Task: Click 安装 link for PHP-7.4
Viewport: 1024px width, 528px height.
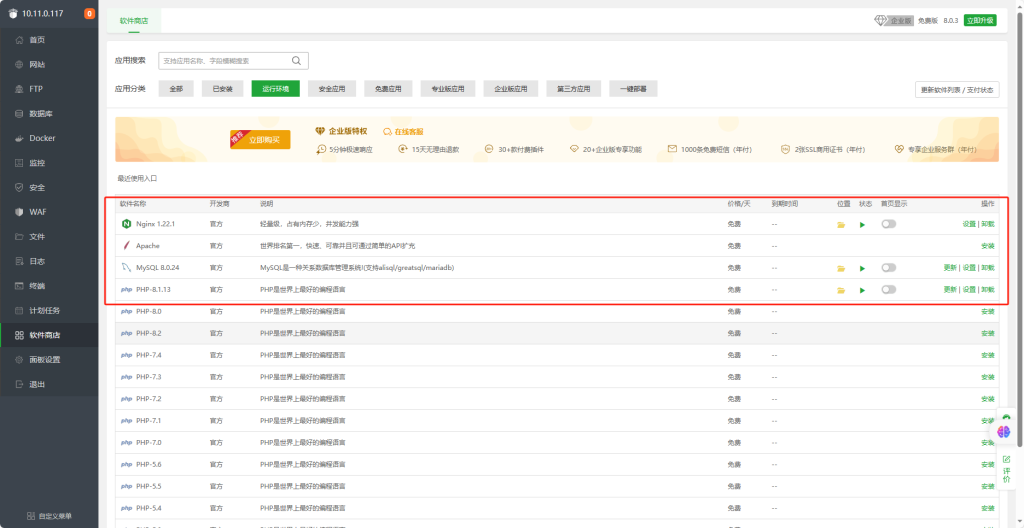Action: pos(988,355)
